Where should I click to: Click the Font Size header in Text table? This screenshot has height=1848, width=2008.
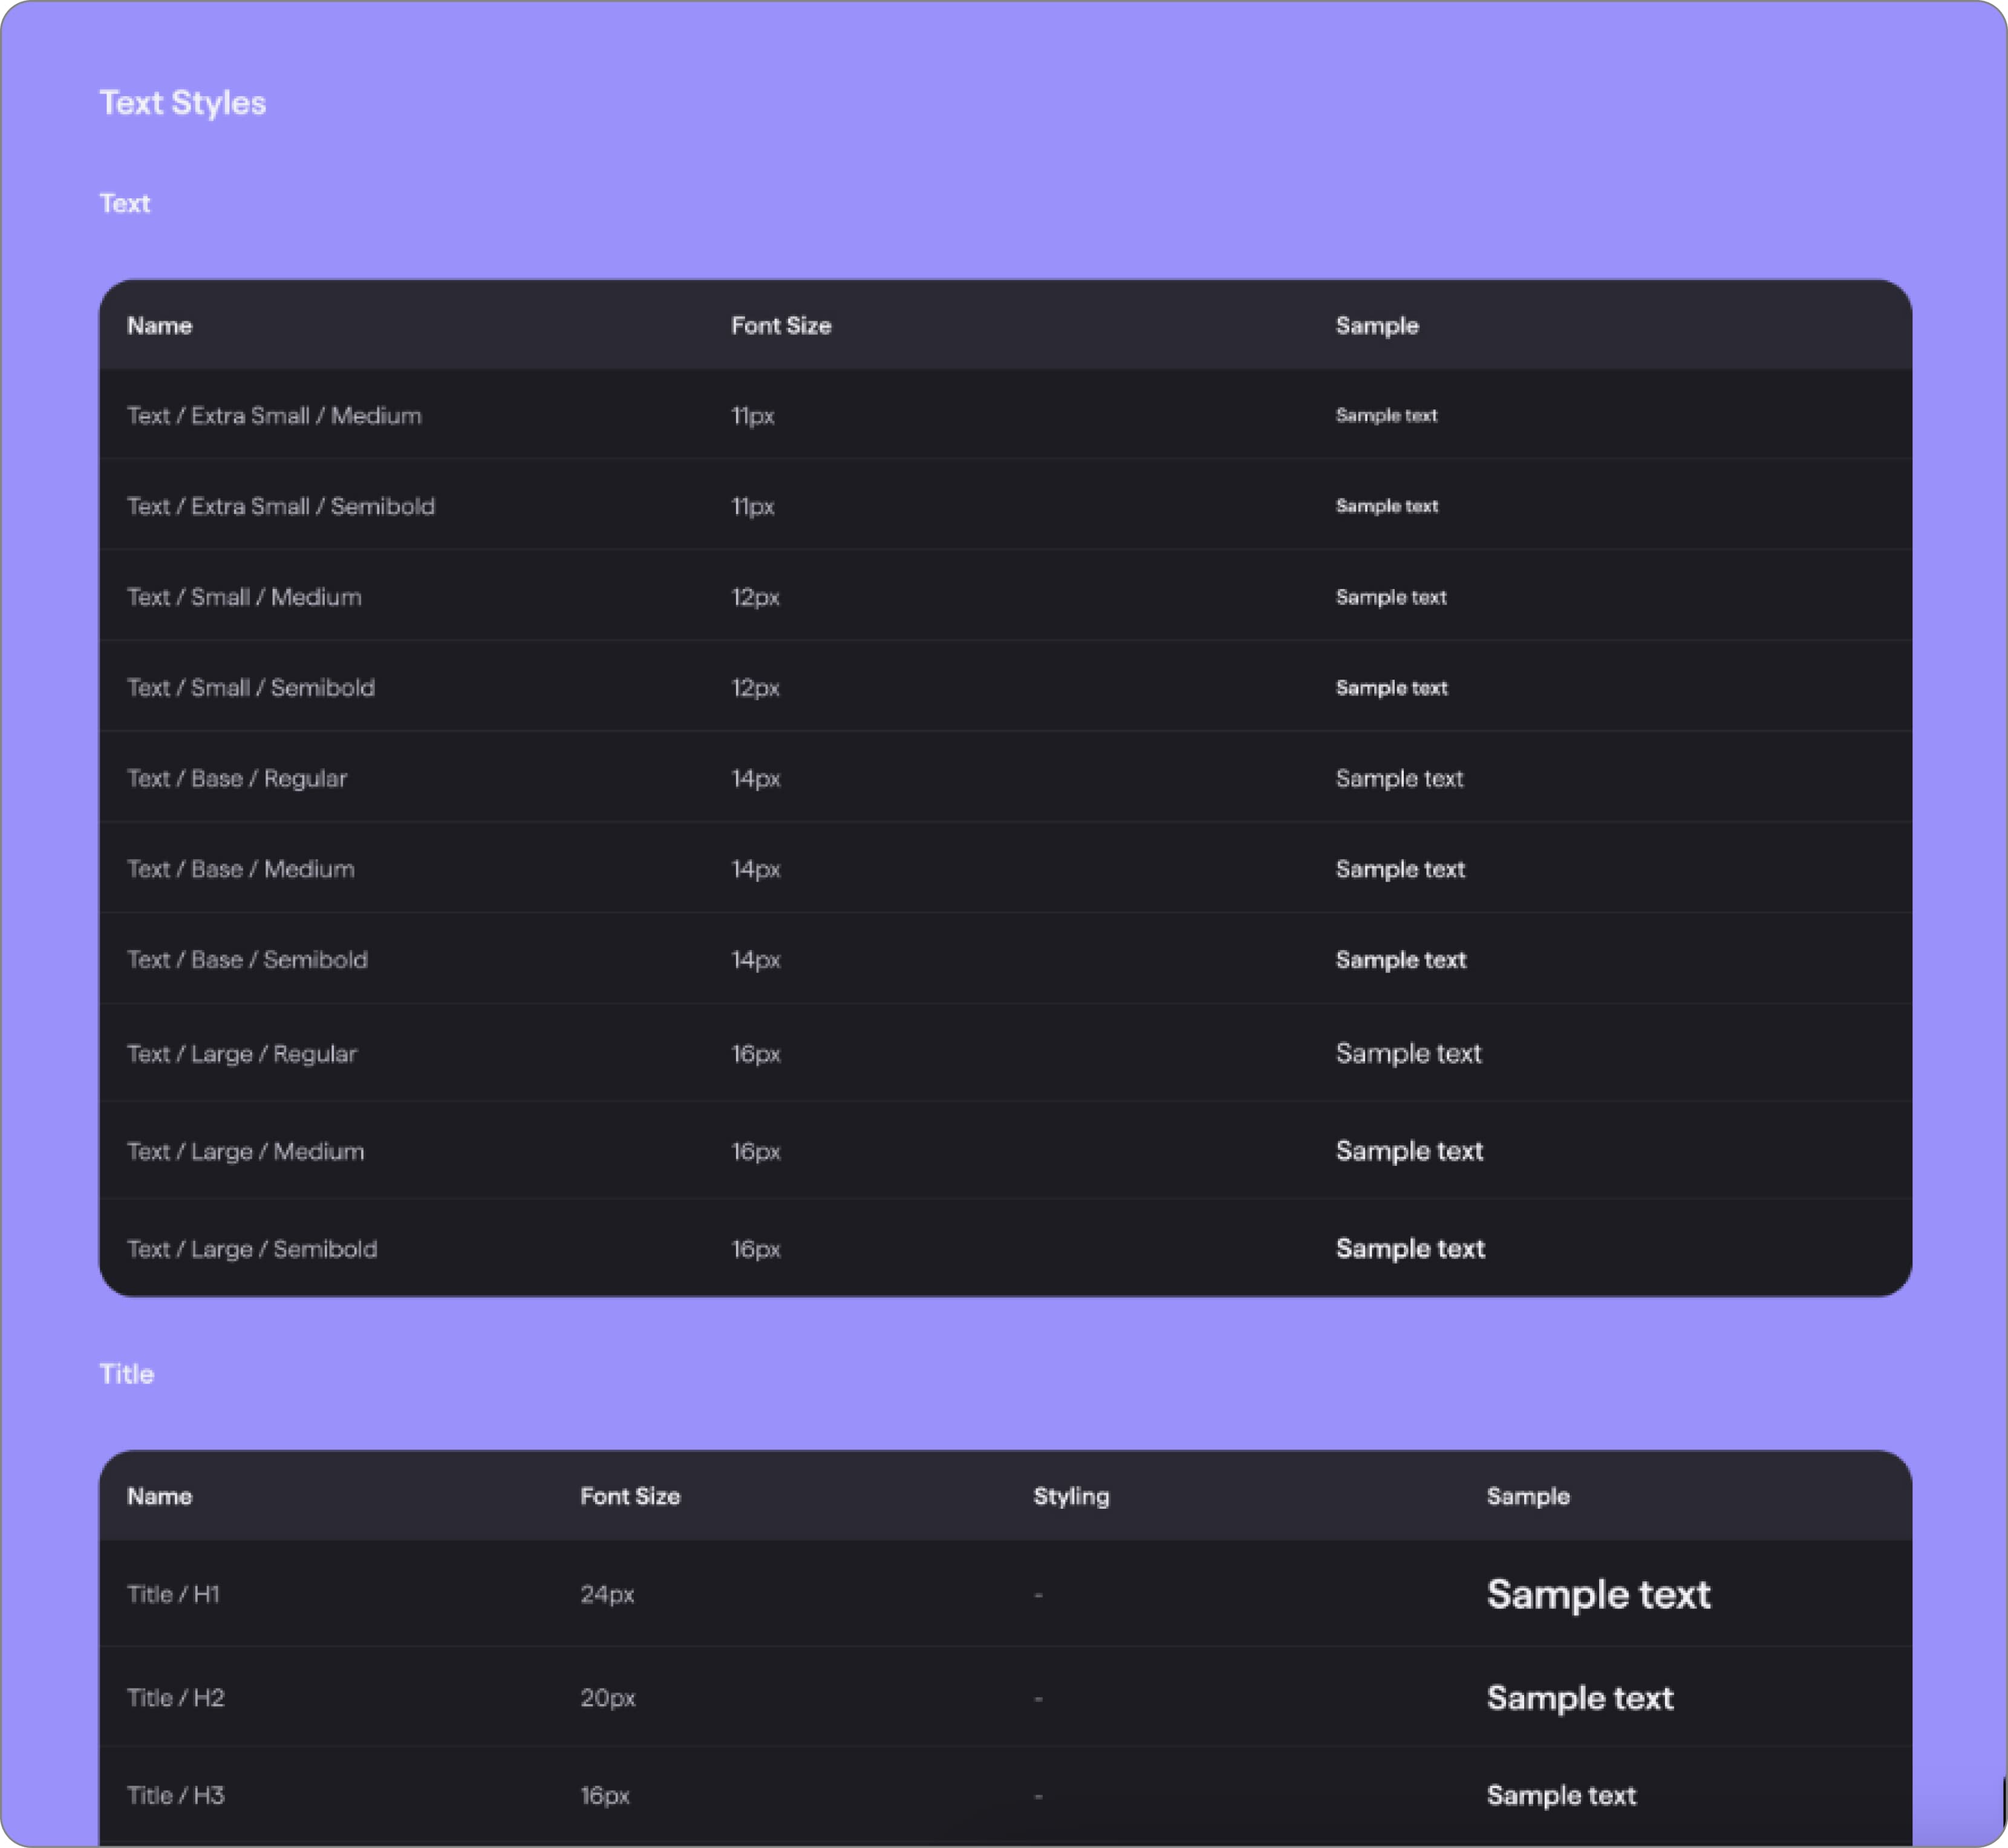tap(781, 326)
